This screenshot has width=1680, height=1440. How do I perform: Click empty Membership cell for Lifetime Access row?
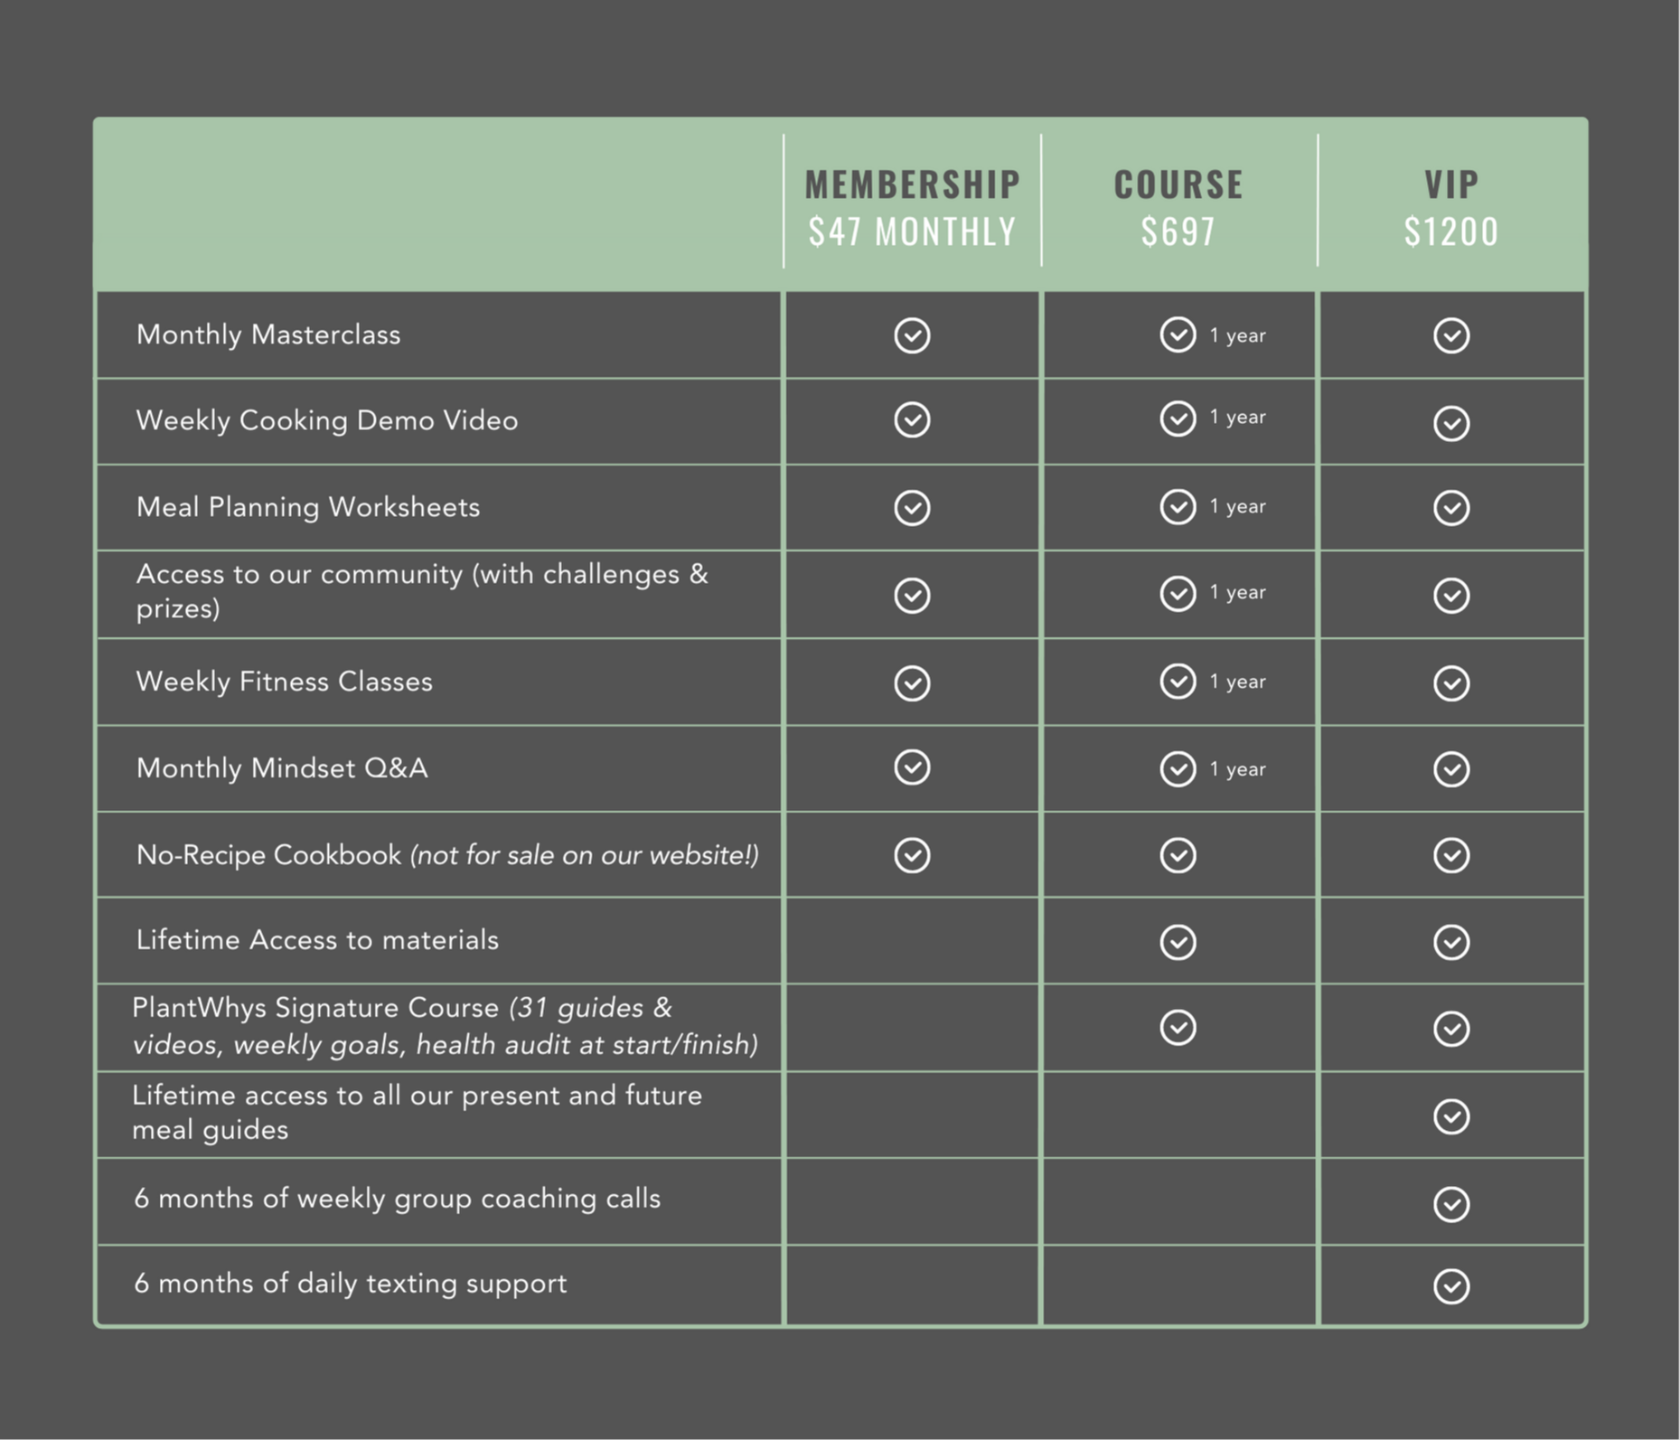pos(912,941)
